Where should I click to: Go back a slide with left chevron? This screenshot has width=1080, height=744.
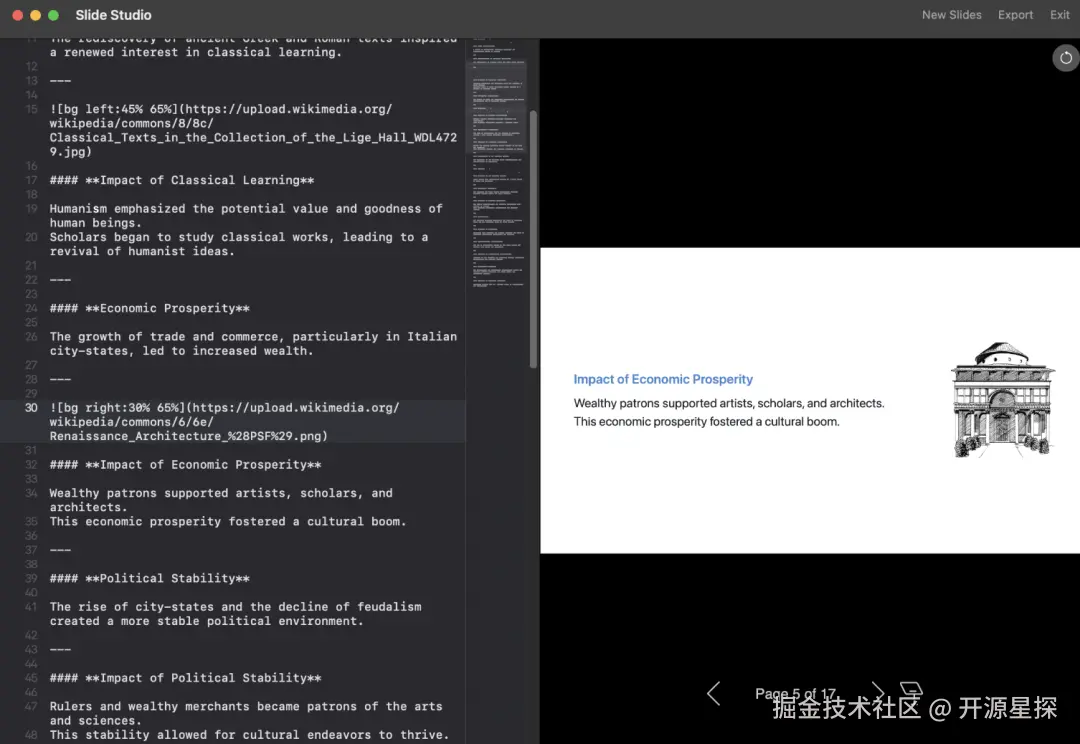(713, 693)
